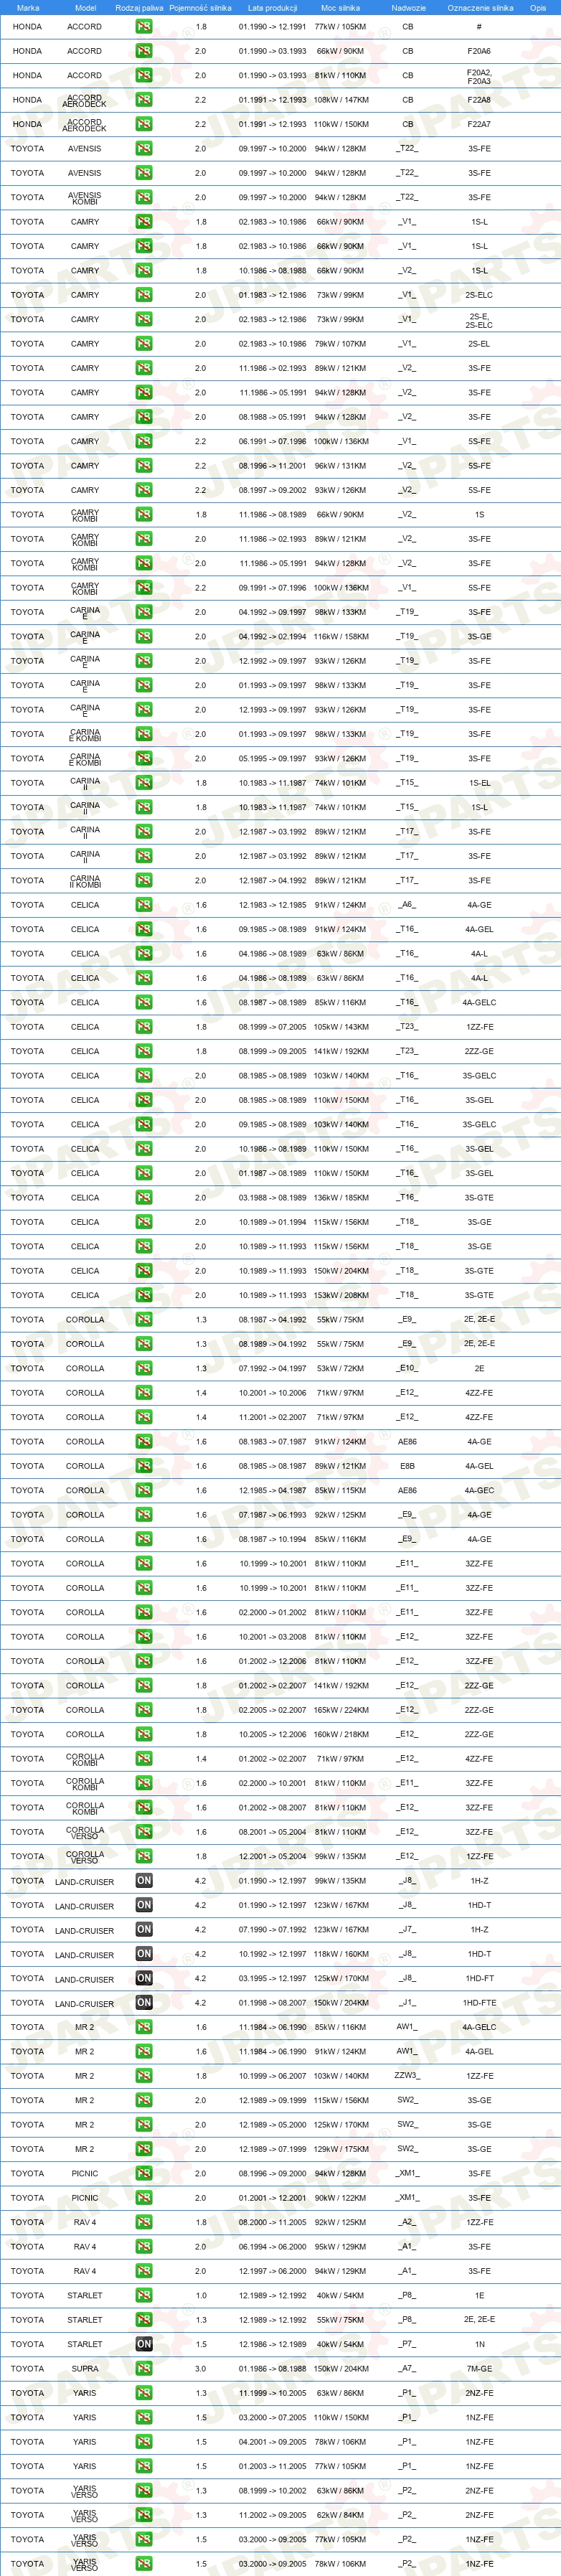Select the petrol icon in the Avensis Kombi row
The height and width of the screenshot is (2576, 561).
point(144,198)
